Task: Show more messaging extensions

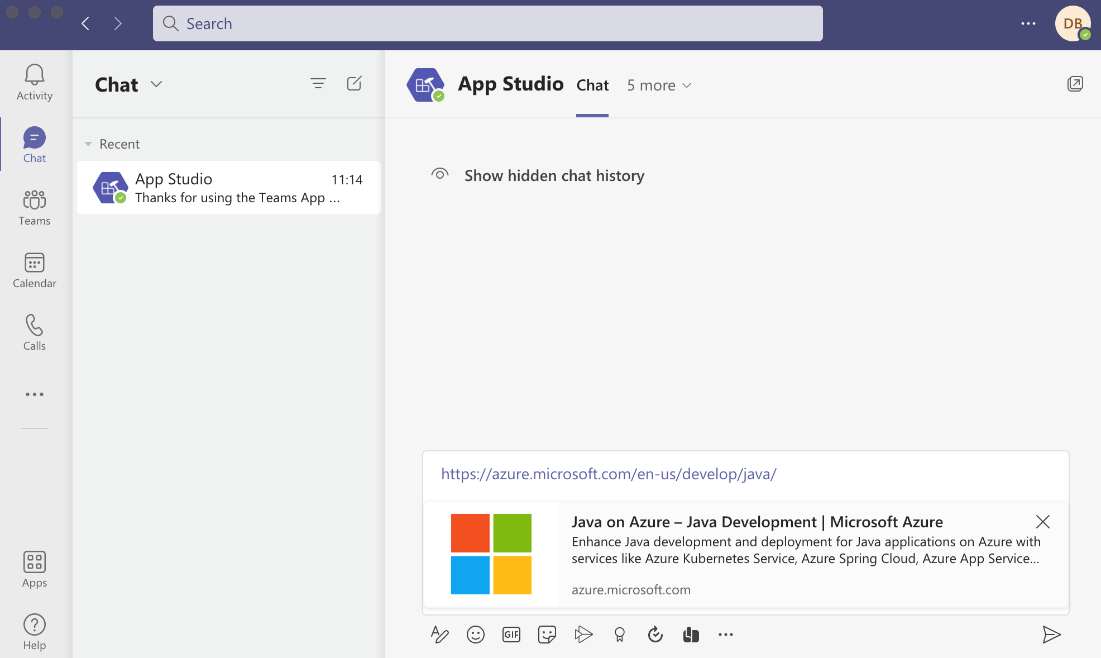Action: click(726, 635)
